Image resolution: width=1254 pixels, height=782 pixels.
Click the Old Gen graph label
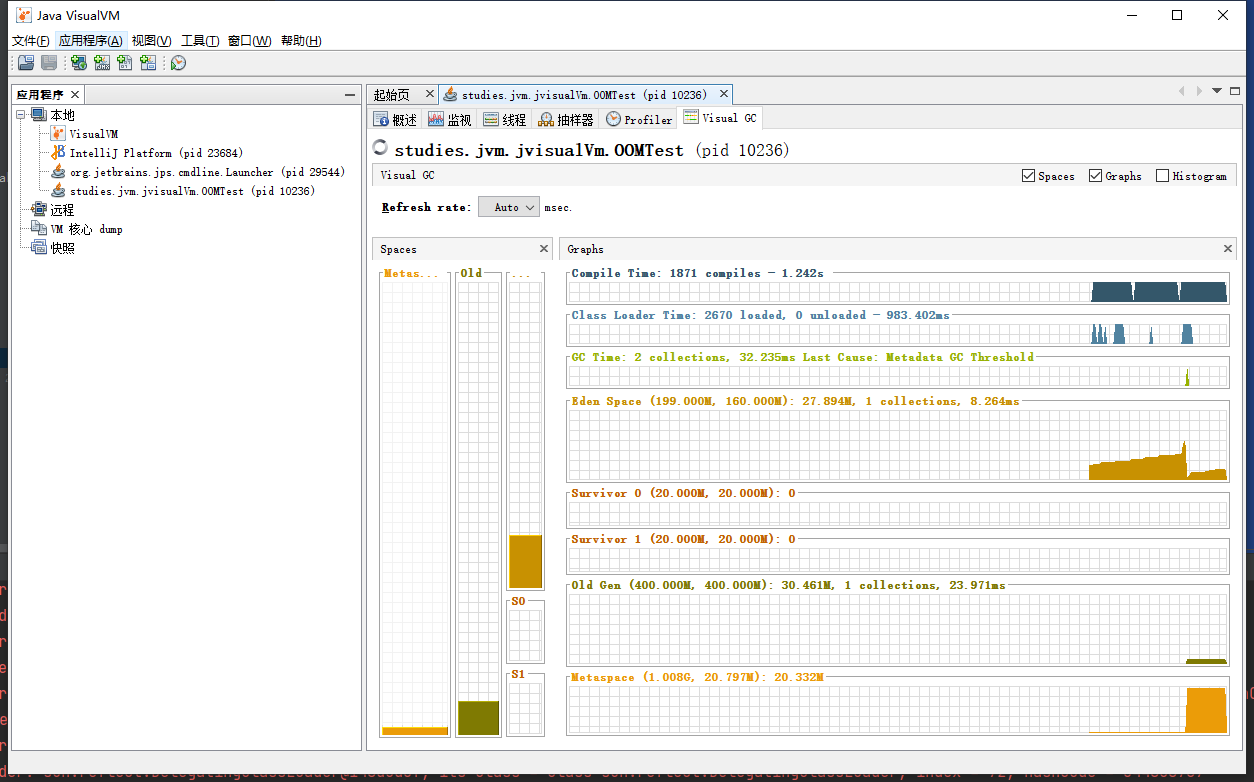[x=788, y=585]
